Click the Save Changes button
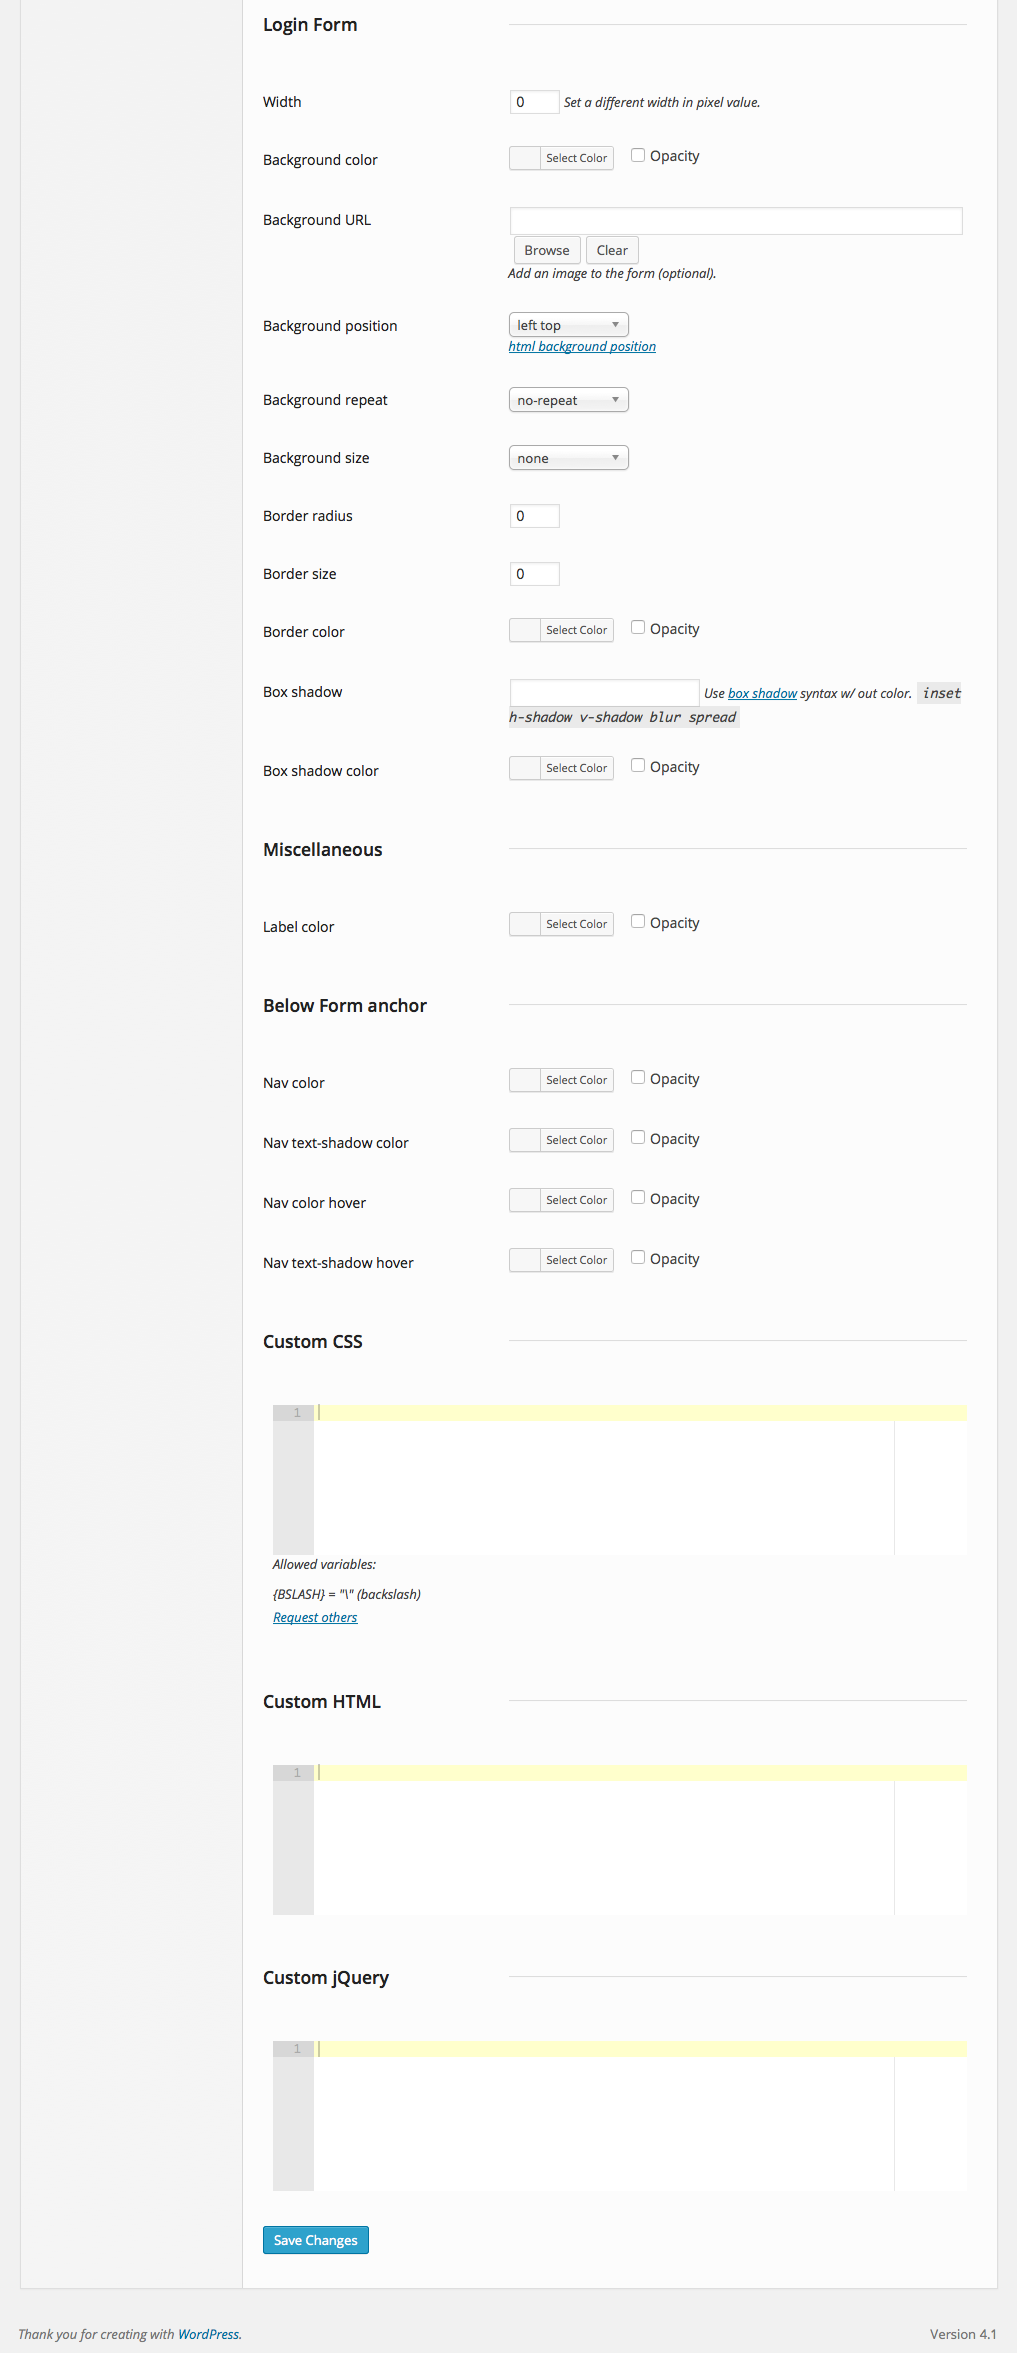 315,2240
